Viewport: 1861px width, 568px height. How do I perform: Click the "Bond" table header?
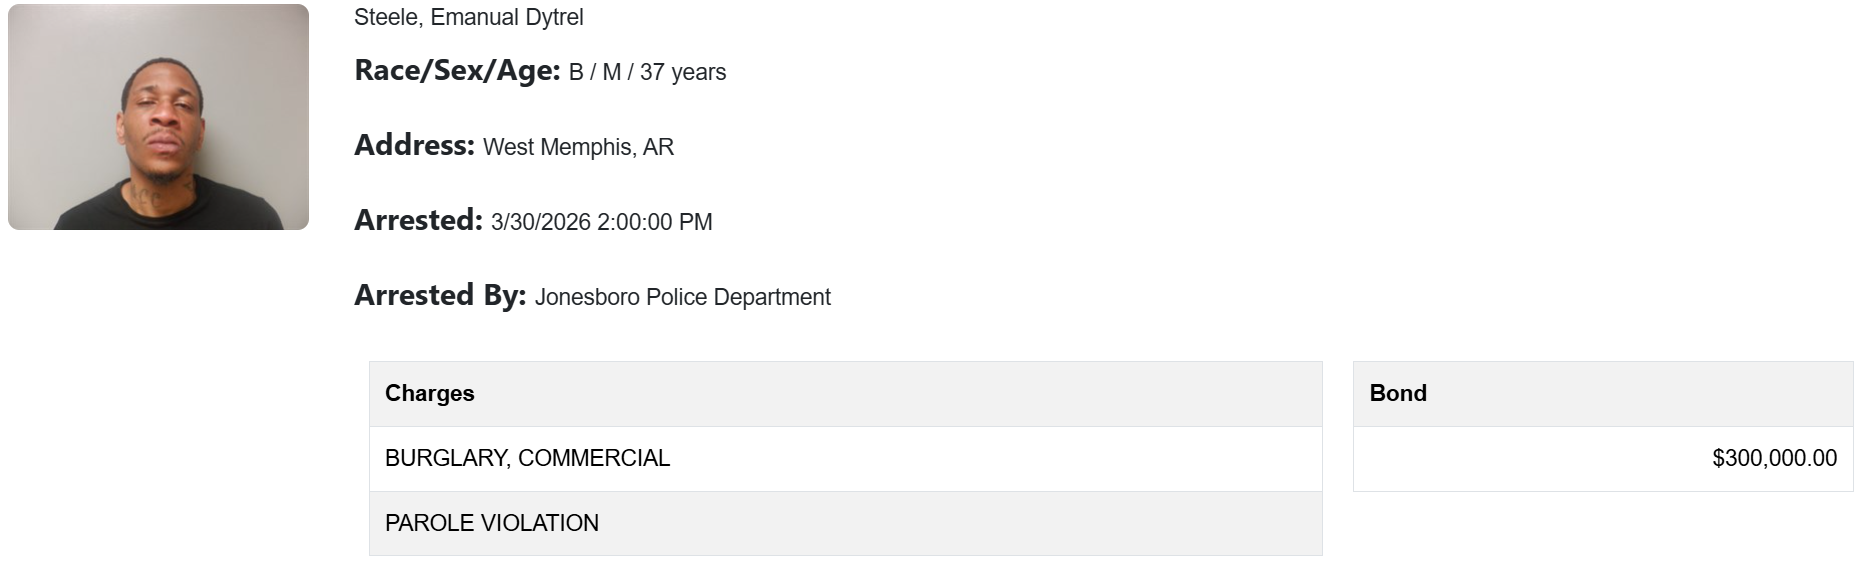(1398, 393)
